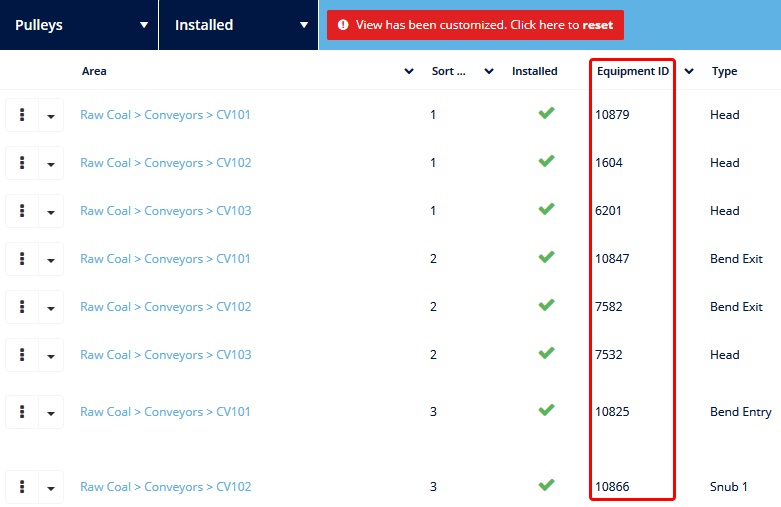This screenshot has width=781, height=507.
Task: Reset the customized view via red banner
Action: pyautogui.click(x=475, y=25)
